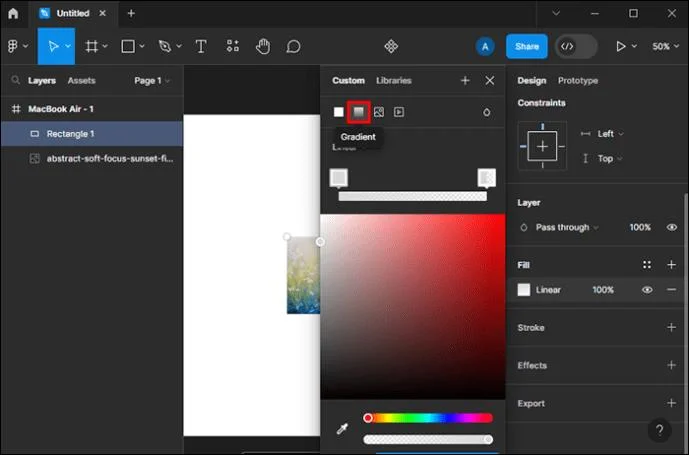Toggle Dev Mode switch
Screen dimensions: 689x455
click(x=576, y=46)
